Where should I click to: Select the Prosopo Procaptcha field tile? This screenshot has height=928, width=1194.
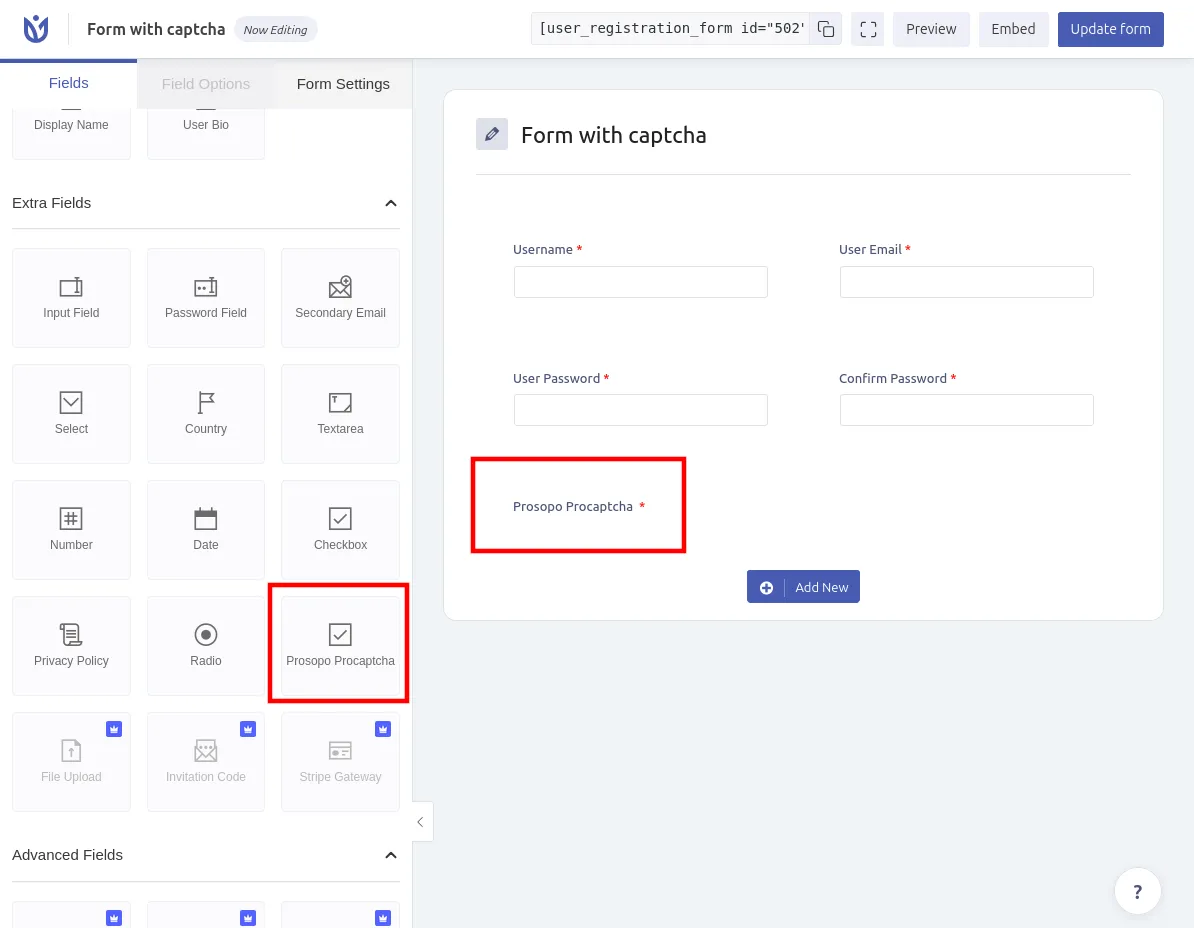pyautogui.click(x=340, y=645)
